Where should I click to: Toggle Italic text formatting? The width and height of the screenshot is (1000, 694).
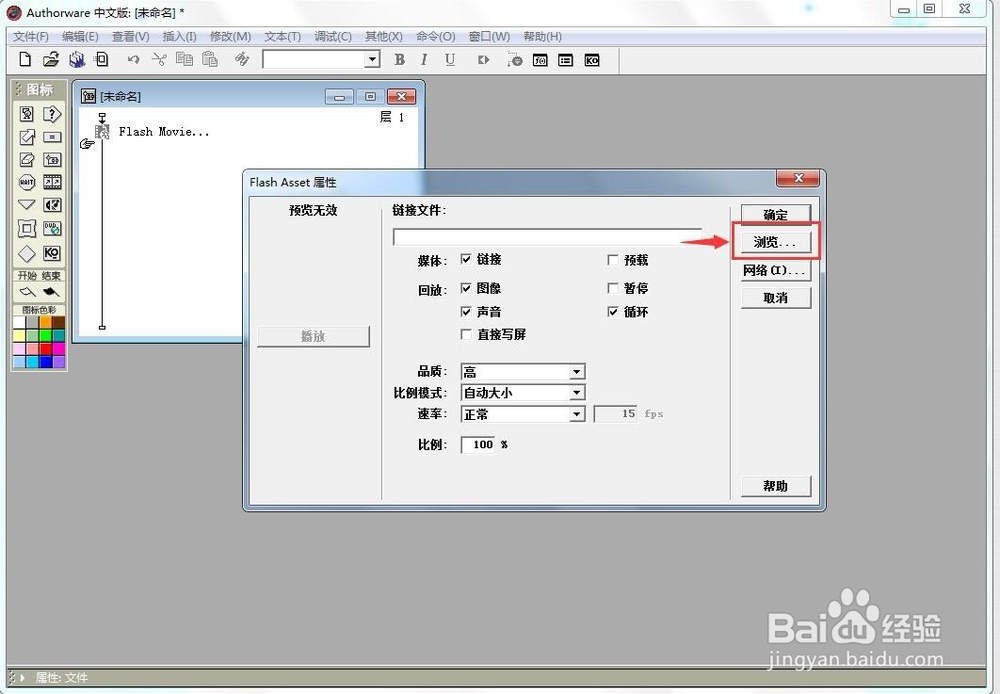click(424, 59)
